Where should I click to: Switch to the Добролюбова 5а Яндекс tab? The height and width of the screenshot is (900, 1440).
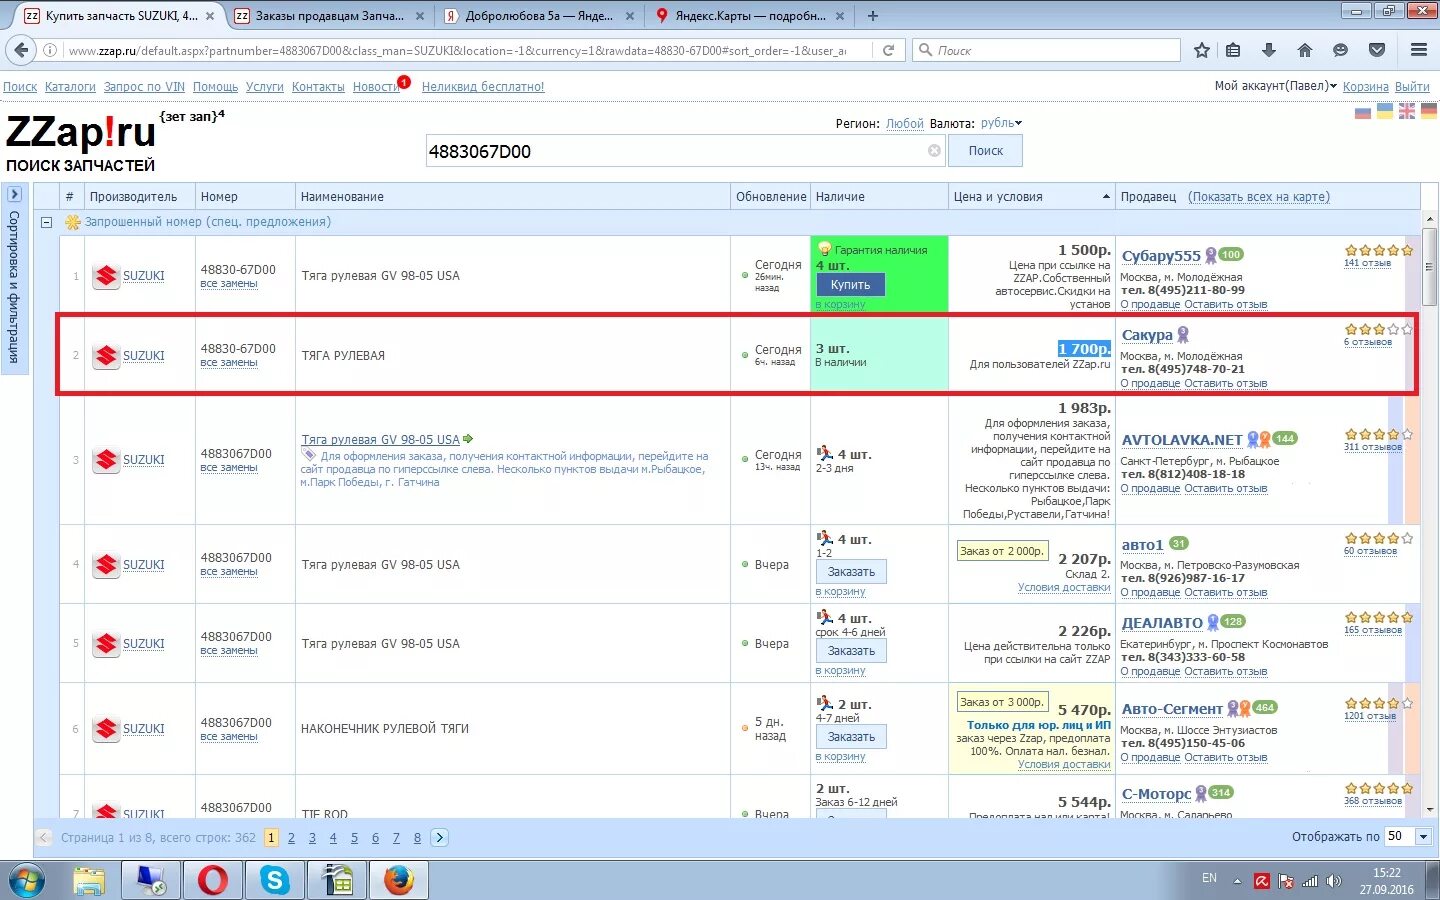(x=539, y=16)
